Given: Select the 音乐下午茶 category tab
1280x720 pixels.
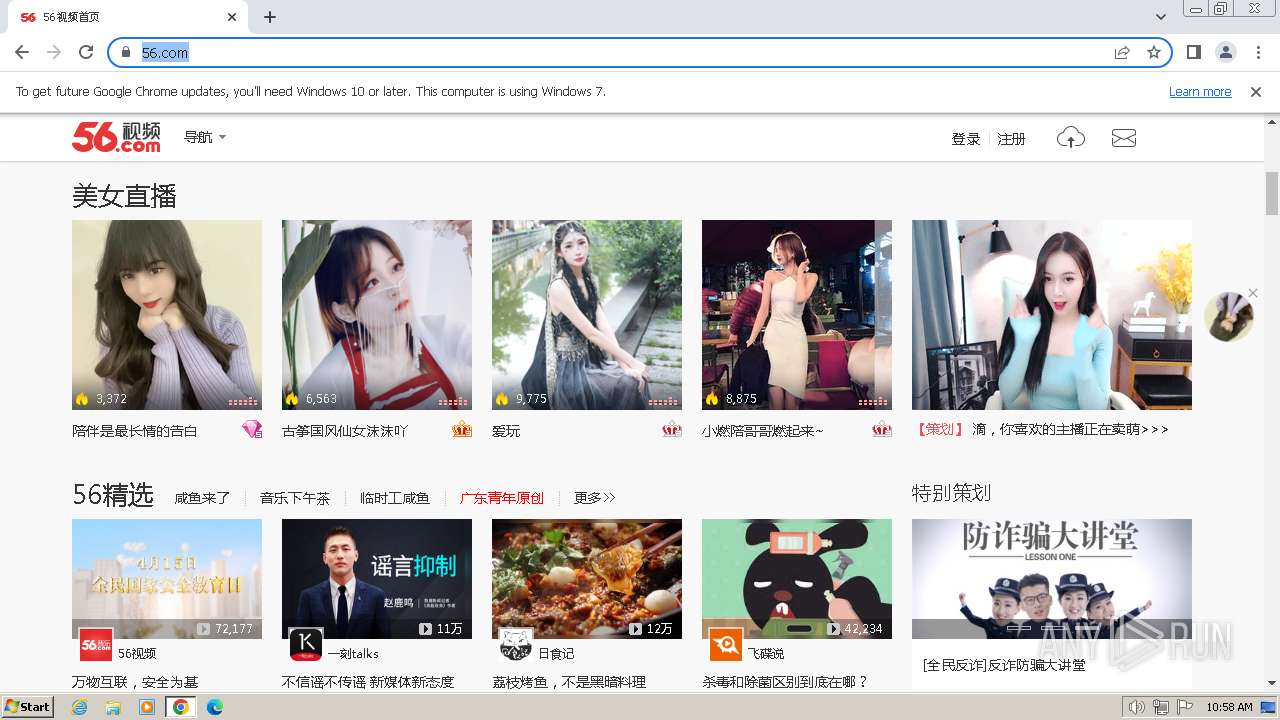Looking at the screenshot, I should point(295,497).
